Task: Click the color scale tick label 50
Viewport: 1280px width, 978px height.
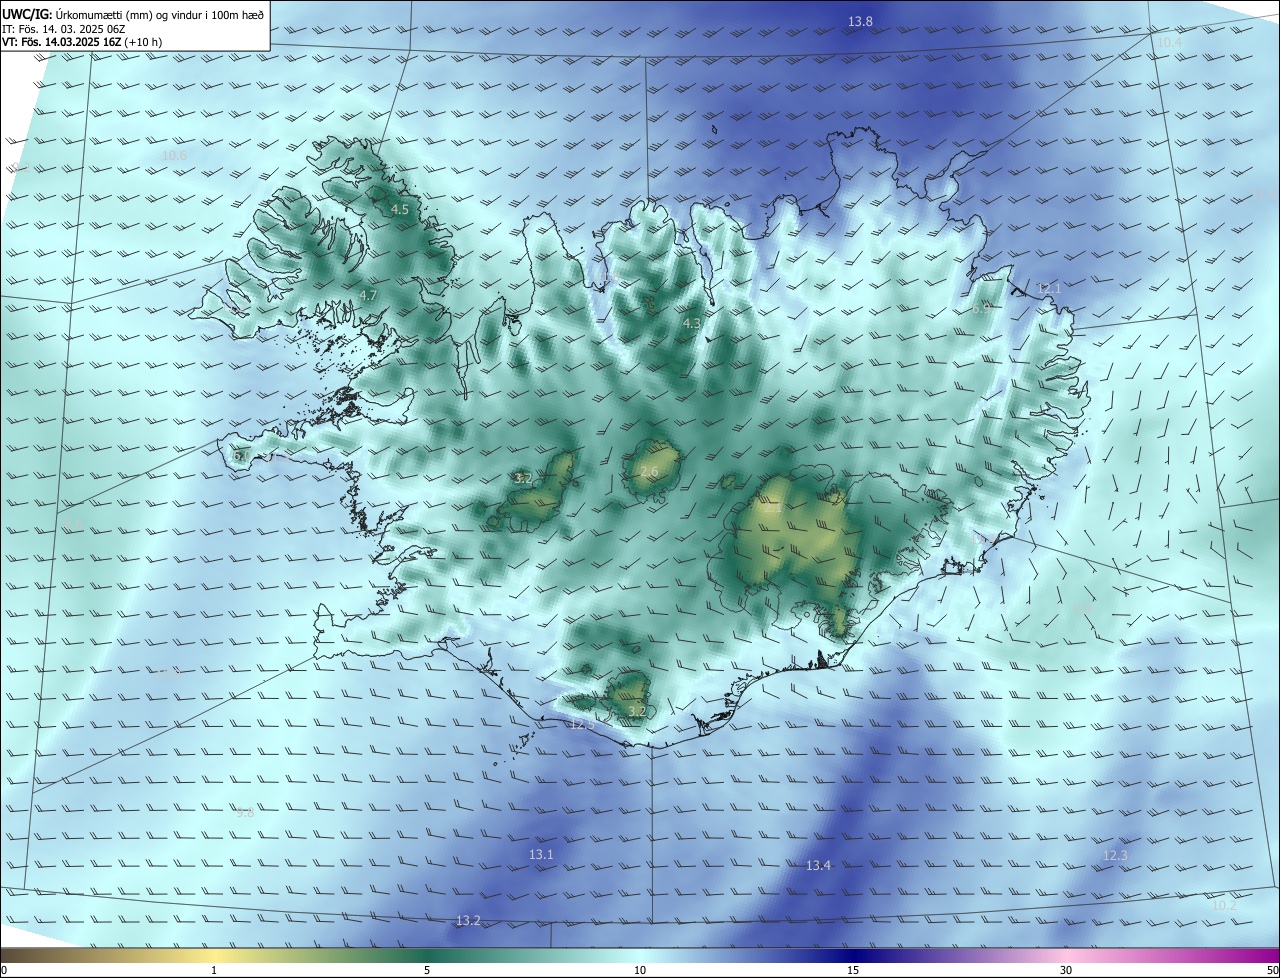Action: pos(1272,970)
